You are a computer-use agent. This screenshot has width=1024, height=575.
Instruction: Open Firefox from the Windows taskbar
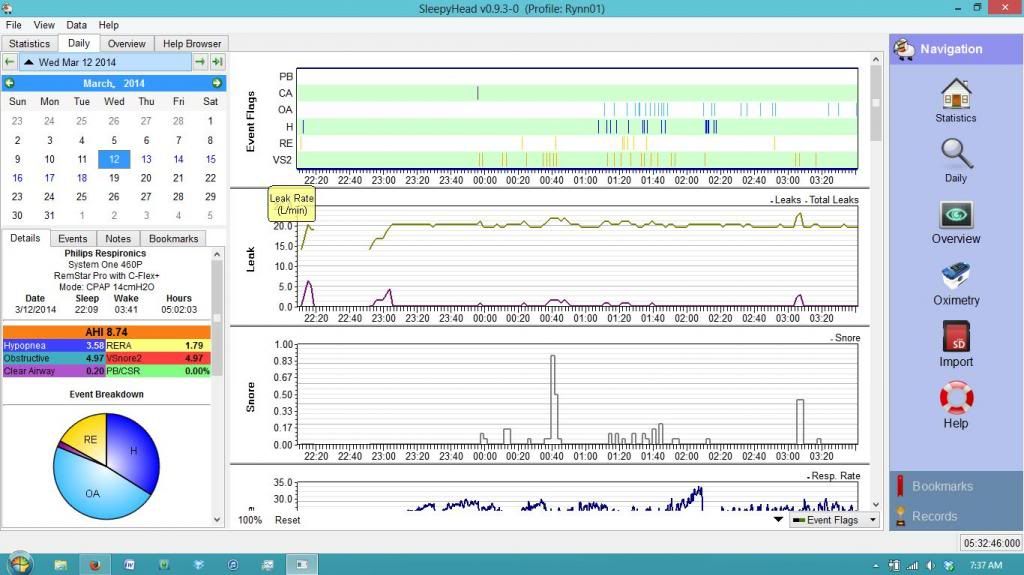coord(96,564)
